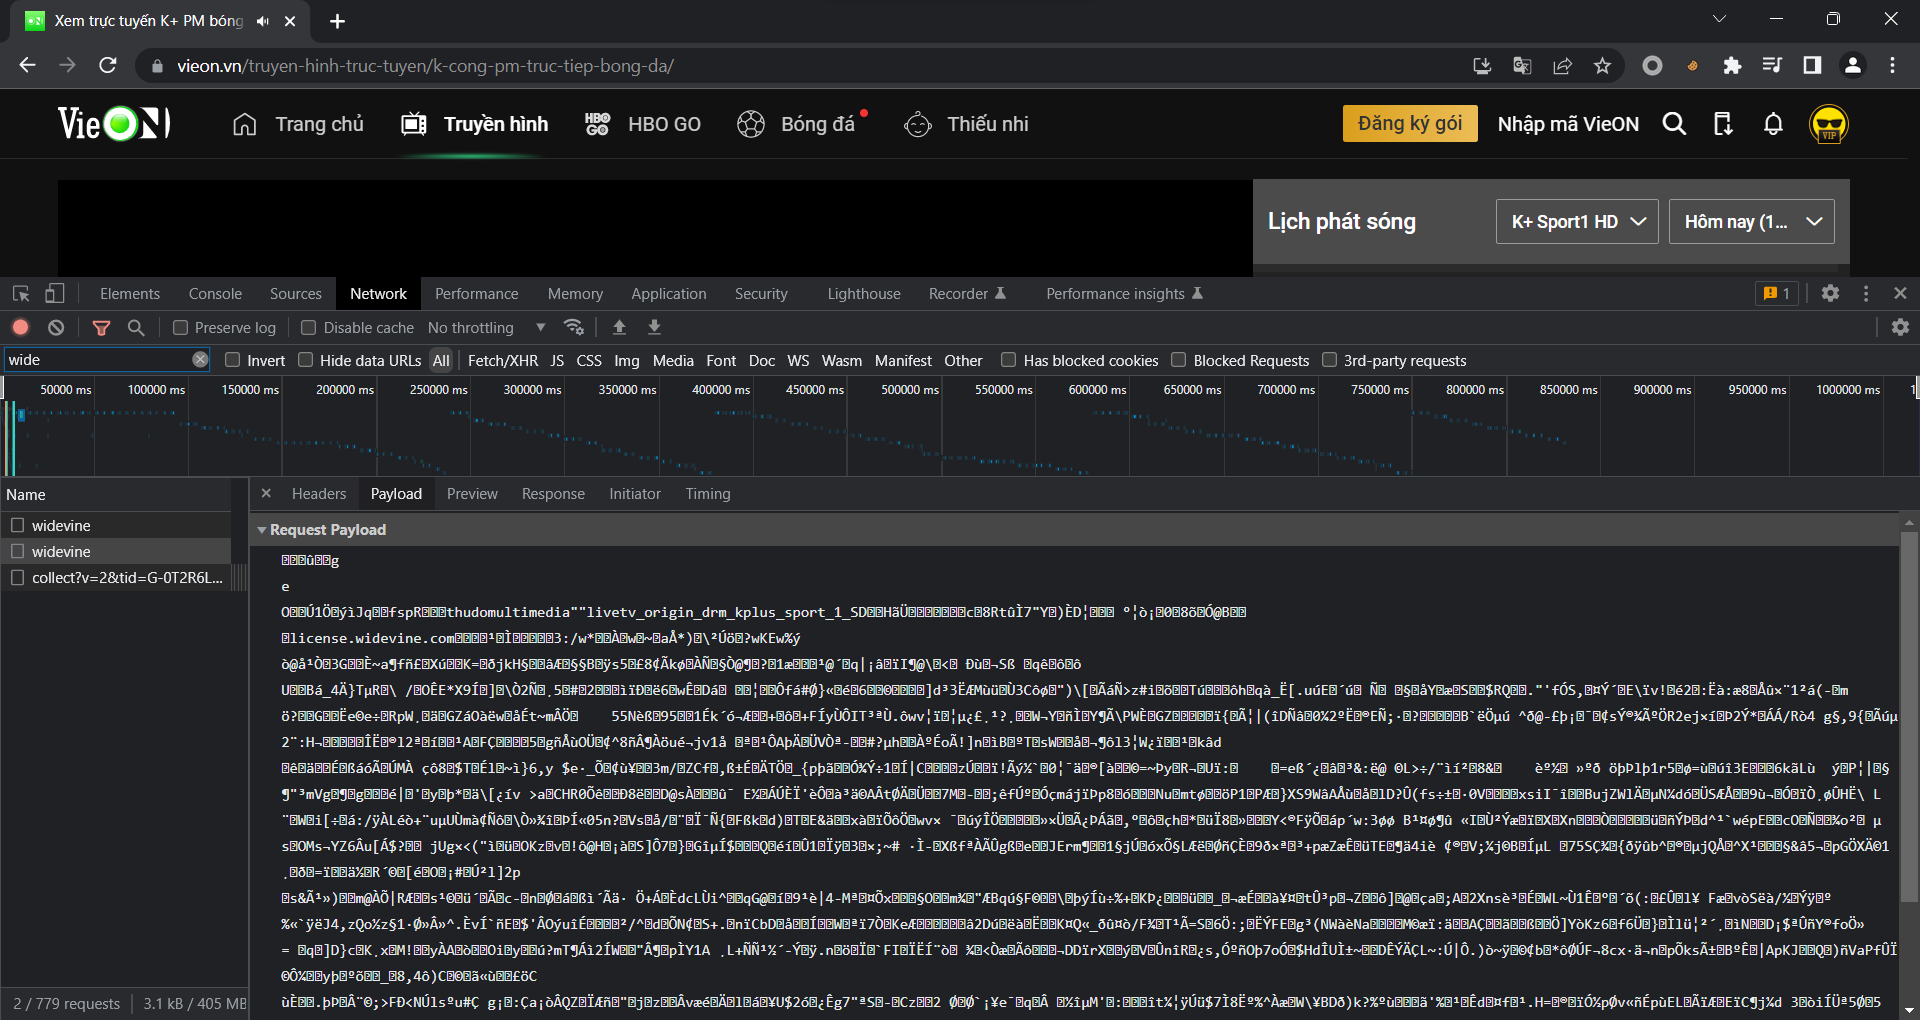Open network panel settings gear
Image resolution: width=1920 pixels, height=1020 pixels.
[1900, 327]
